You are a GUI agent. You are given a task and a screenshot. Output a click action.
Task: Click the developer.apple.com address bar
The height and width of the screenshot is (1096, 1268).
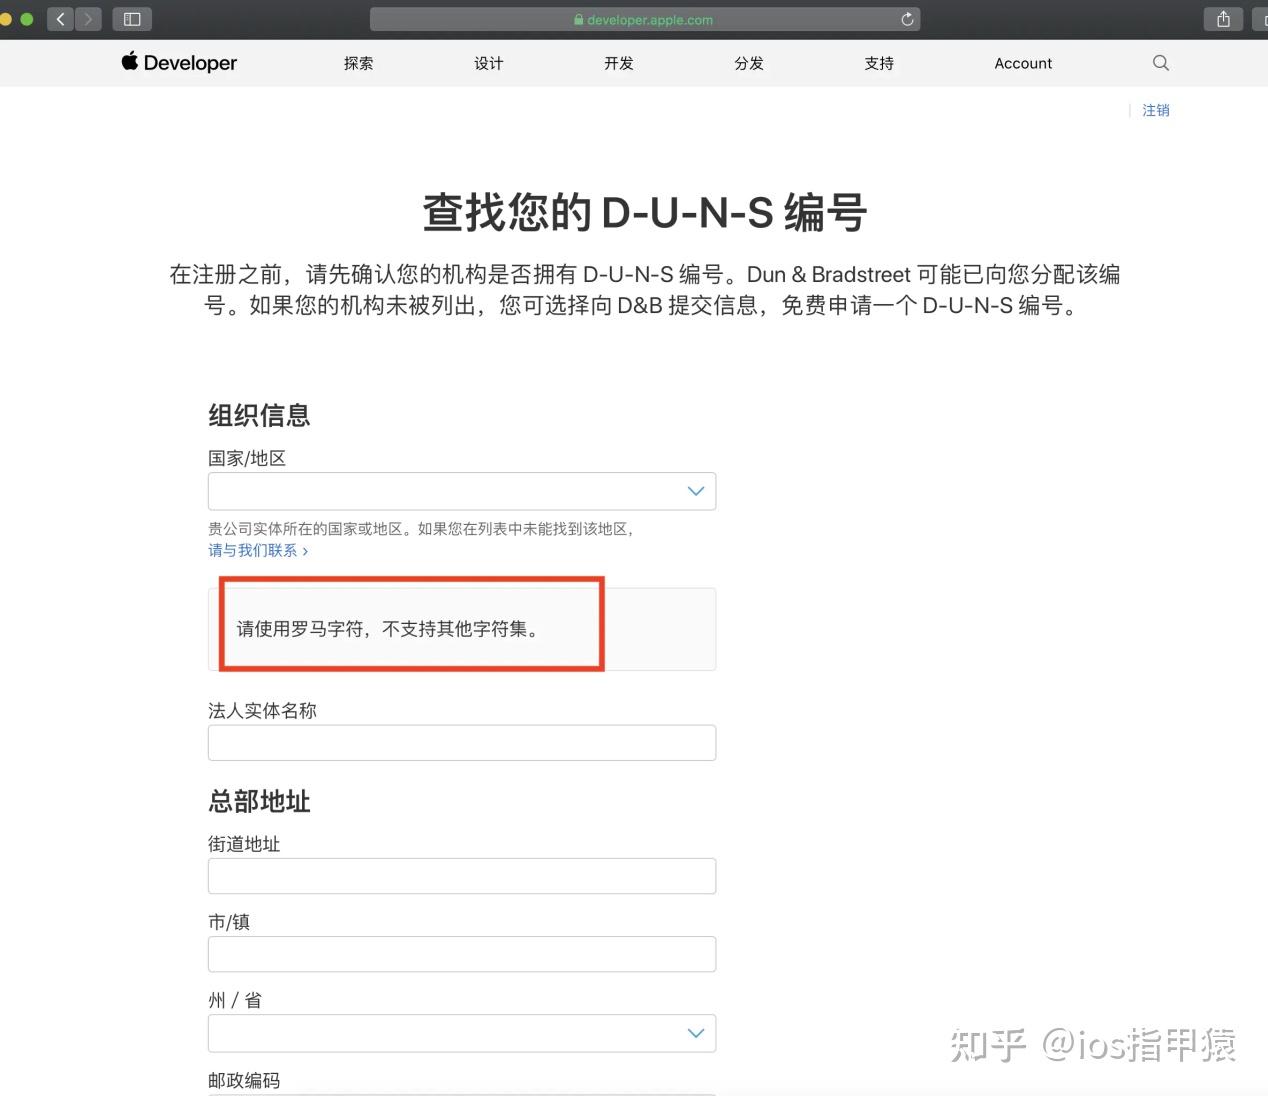(x=645, y=19)
